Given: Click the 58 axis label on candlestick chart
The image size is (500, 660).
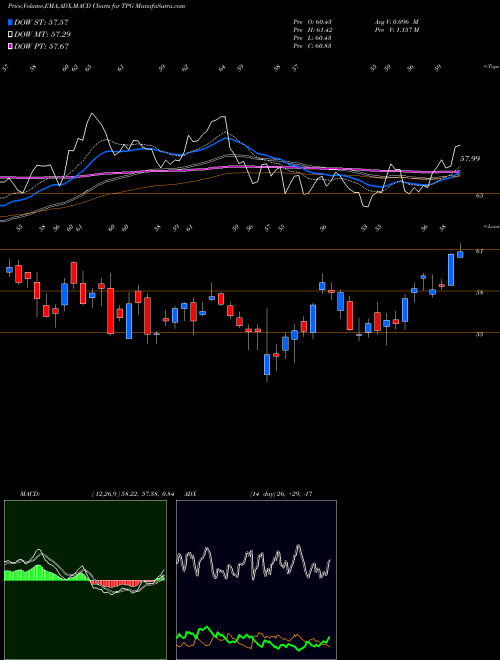Looking at the screenshot, I should tap(480, 293).
